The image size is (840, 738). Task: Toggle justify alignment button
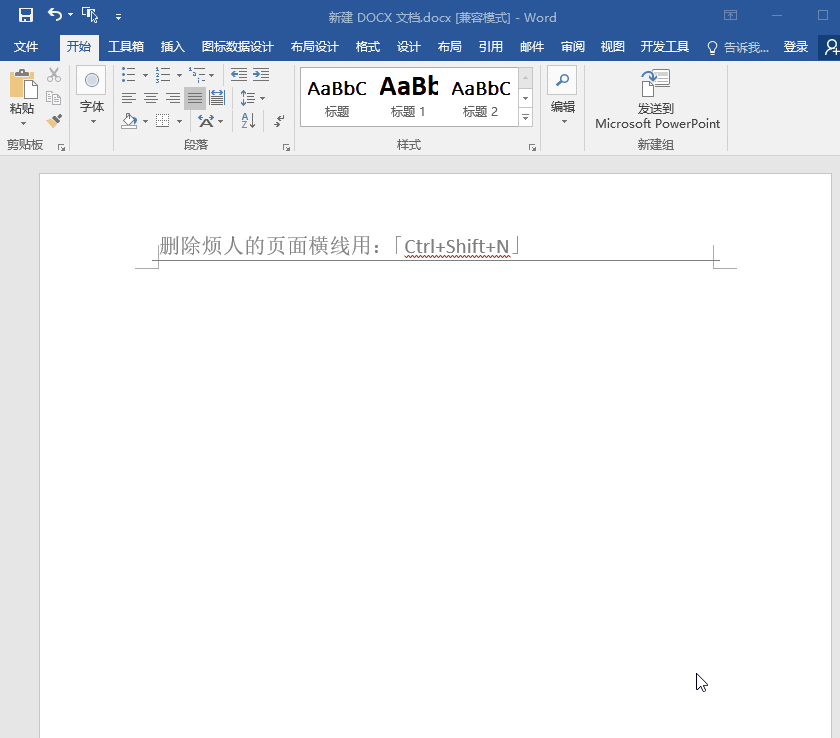195,98
